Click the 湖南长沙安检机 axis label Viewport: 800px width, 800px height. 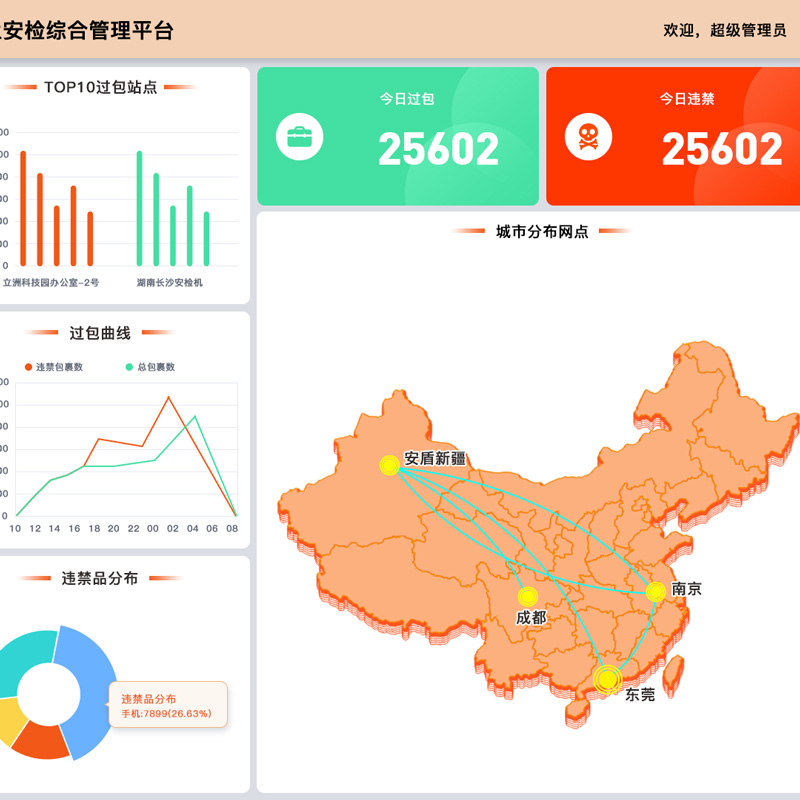(170, 280)
